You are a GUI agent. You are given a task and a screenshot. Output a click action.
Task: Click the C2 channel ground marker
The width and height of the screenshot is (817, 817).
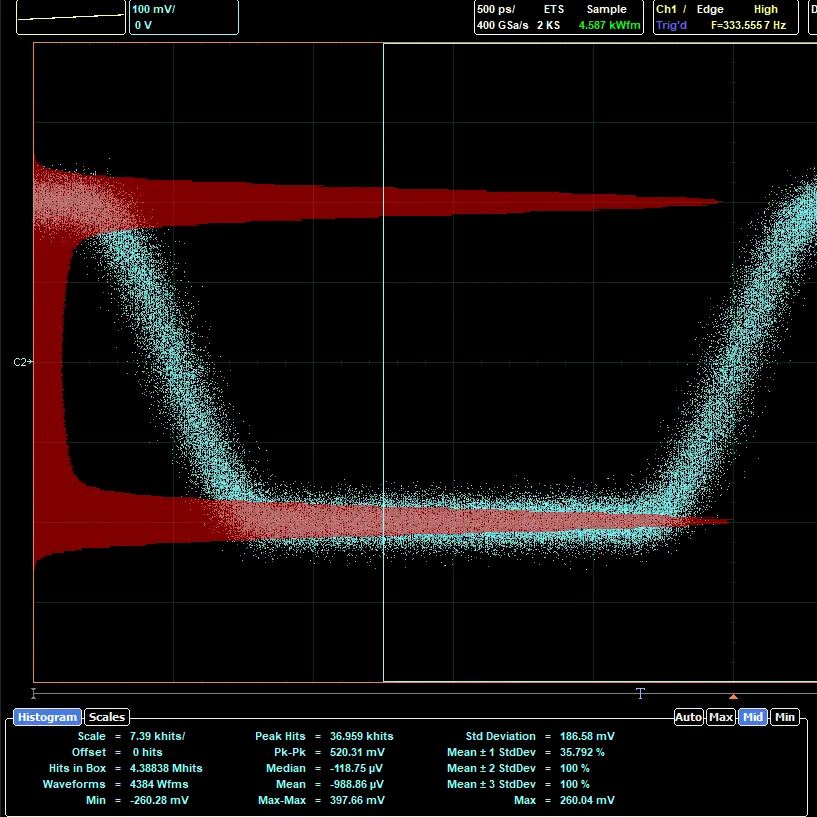23,362
